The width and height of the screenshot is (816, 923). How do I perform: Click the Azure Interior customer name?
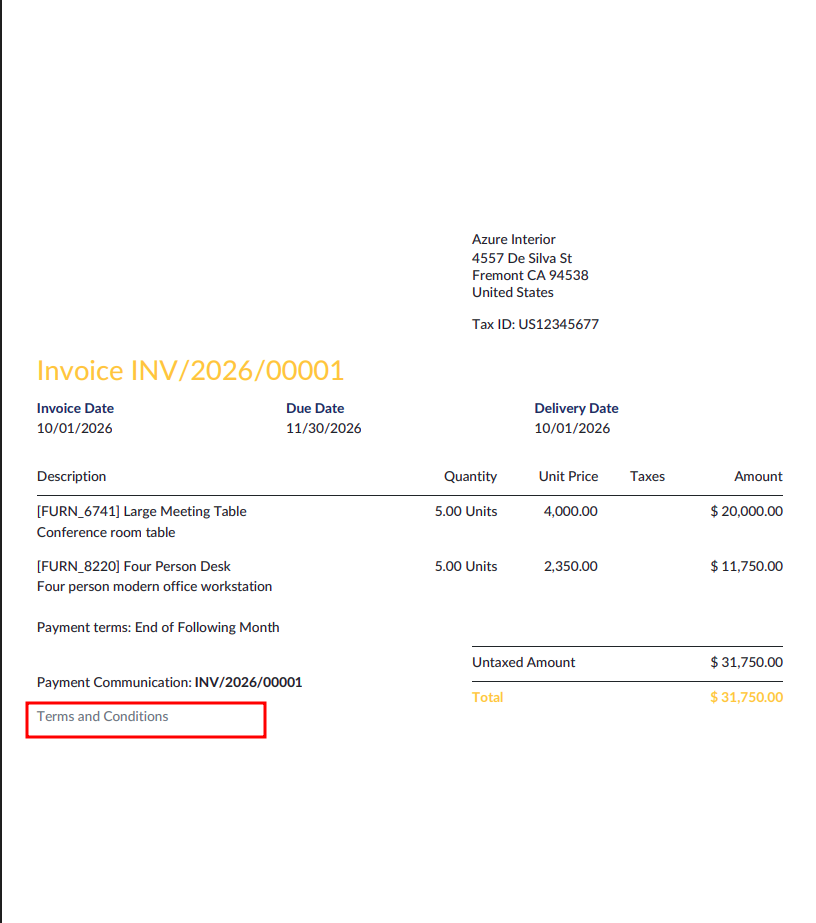pos(513,240)
